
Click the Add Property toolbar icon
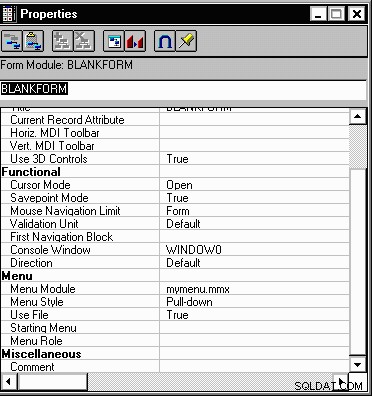coord(63,41)
